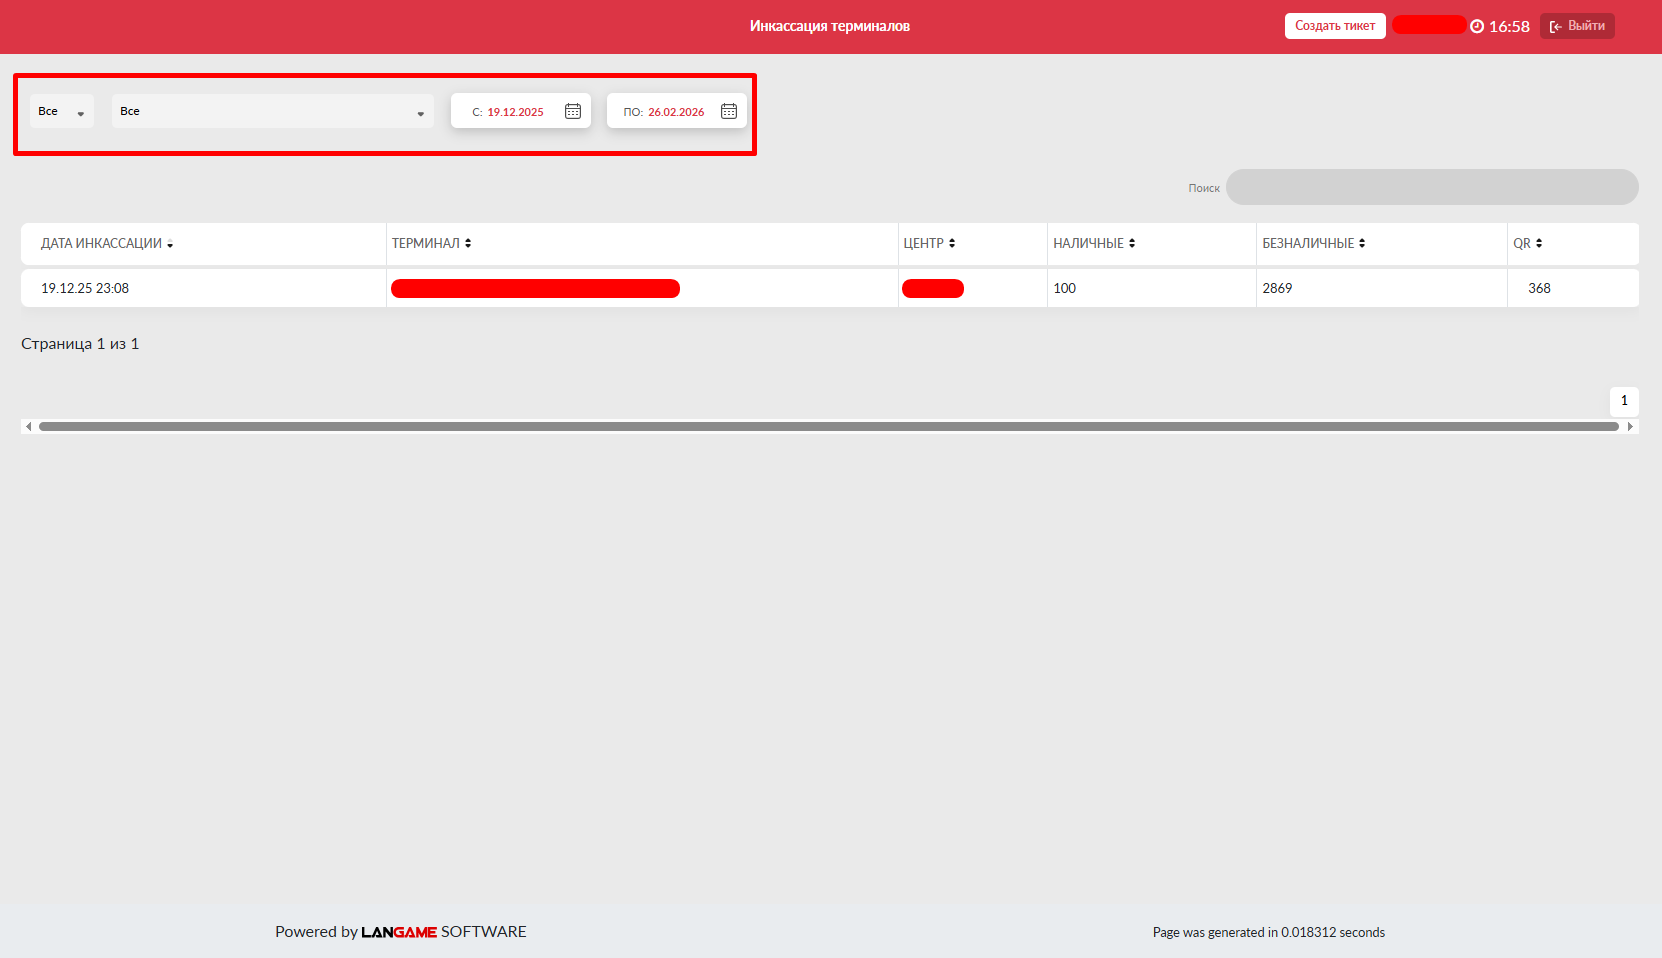Click the horizontal scrollbar right arrow

pos(1630,426)
